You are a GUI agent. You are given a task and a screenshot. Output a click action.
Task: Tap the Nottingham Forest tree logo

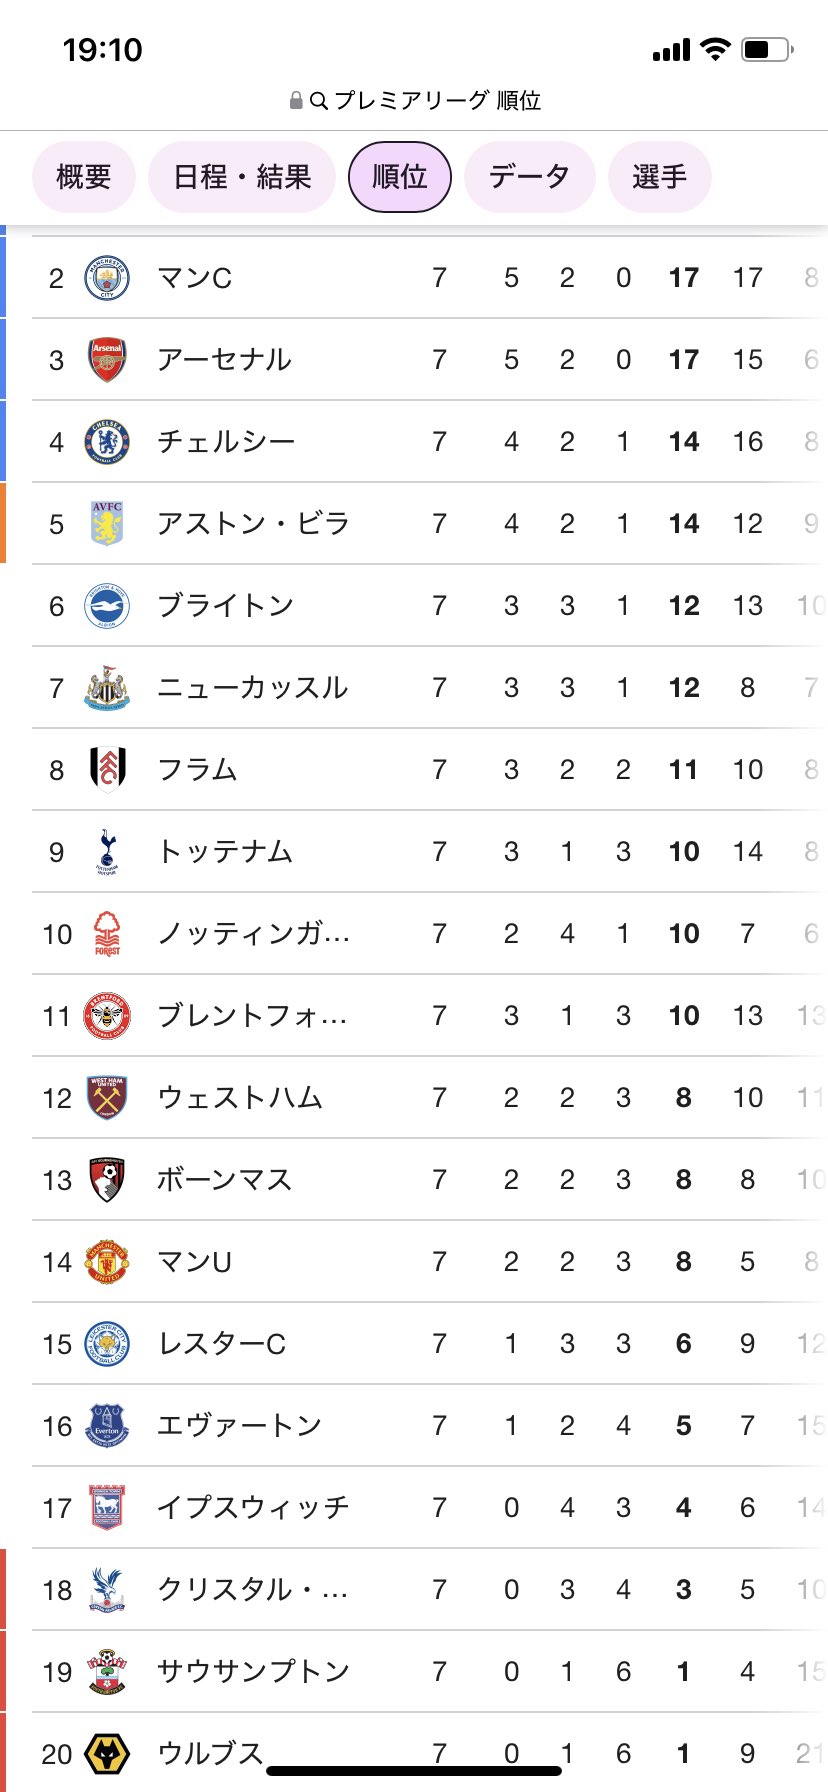point(107,934)
